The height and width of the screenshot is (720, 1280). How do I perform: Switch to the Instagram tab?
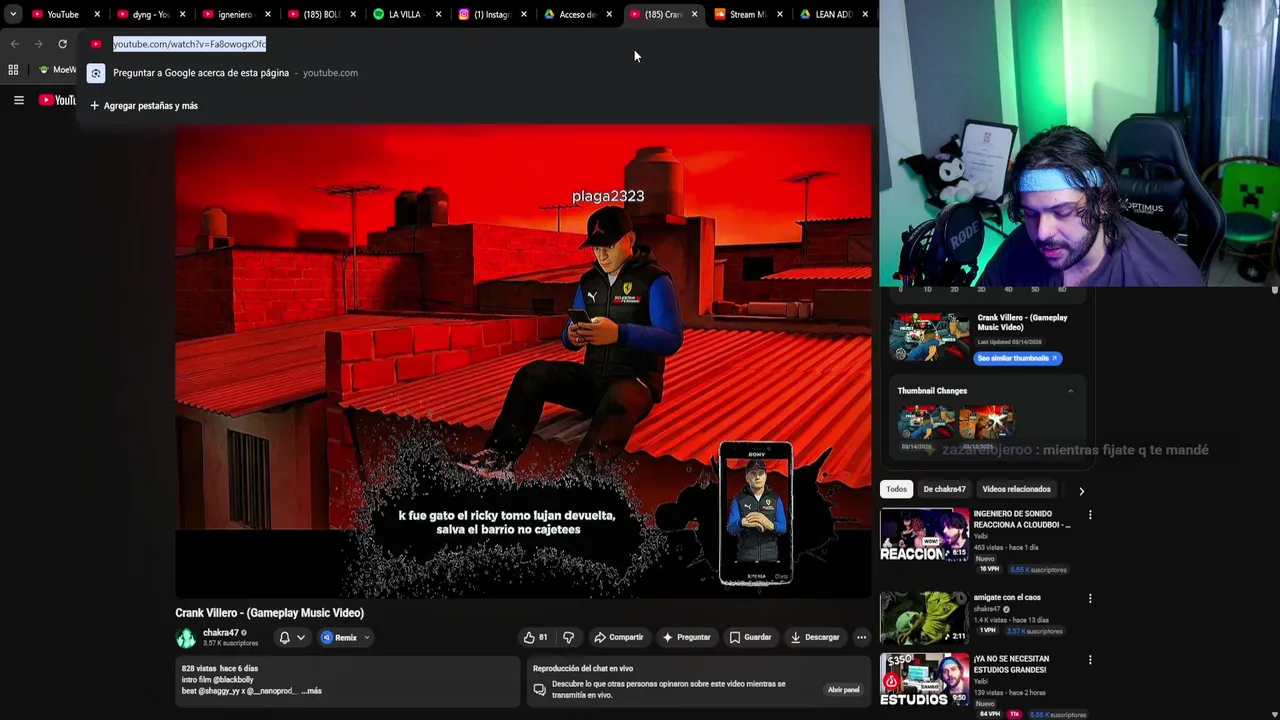pyautogui.click(x=490, y=14)
